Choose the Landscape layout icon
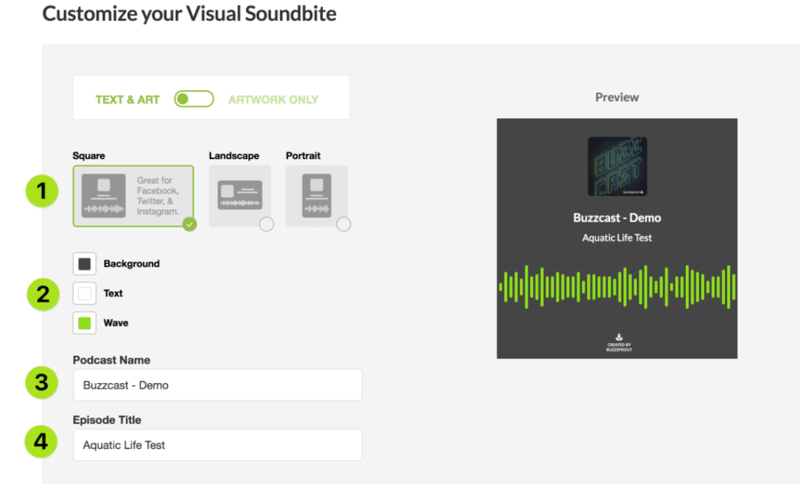This screenshot has width=800, height=484. click(240, 195)
